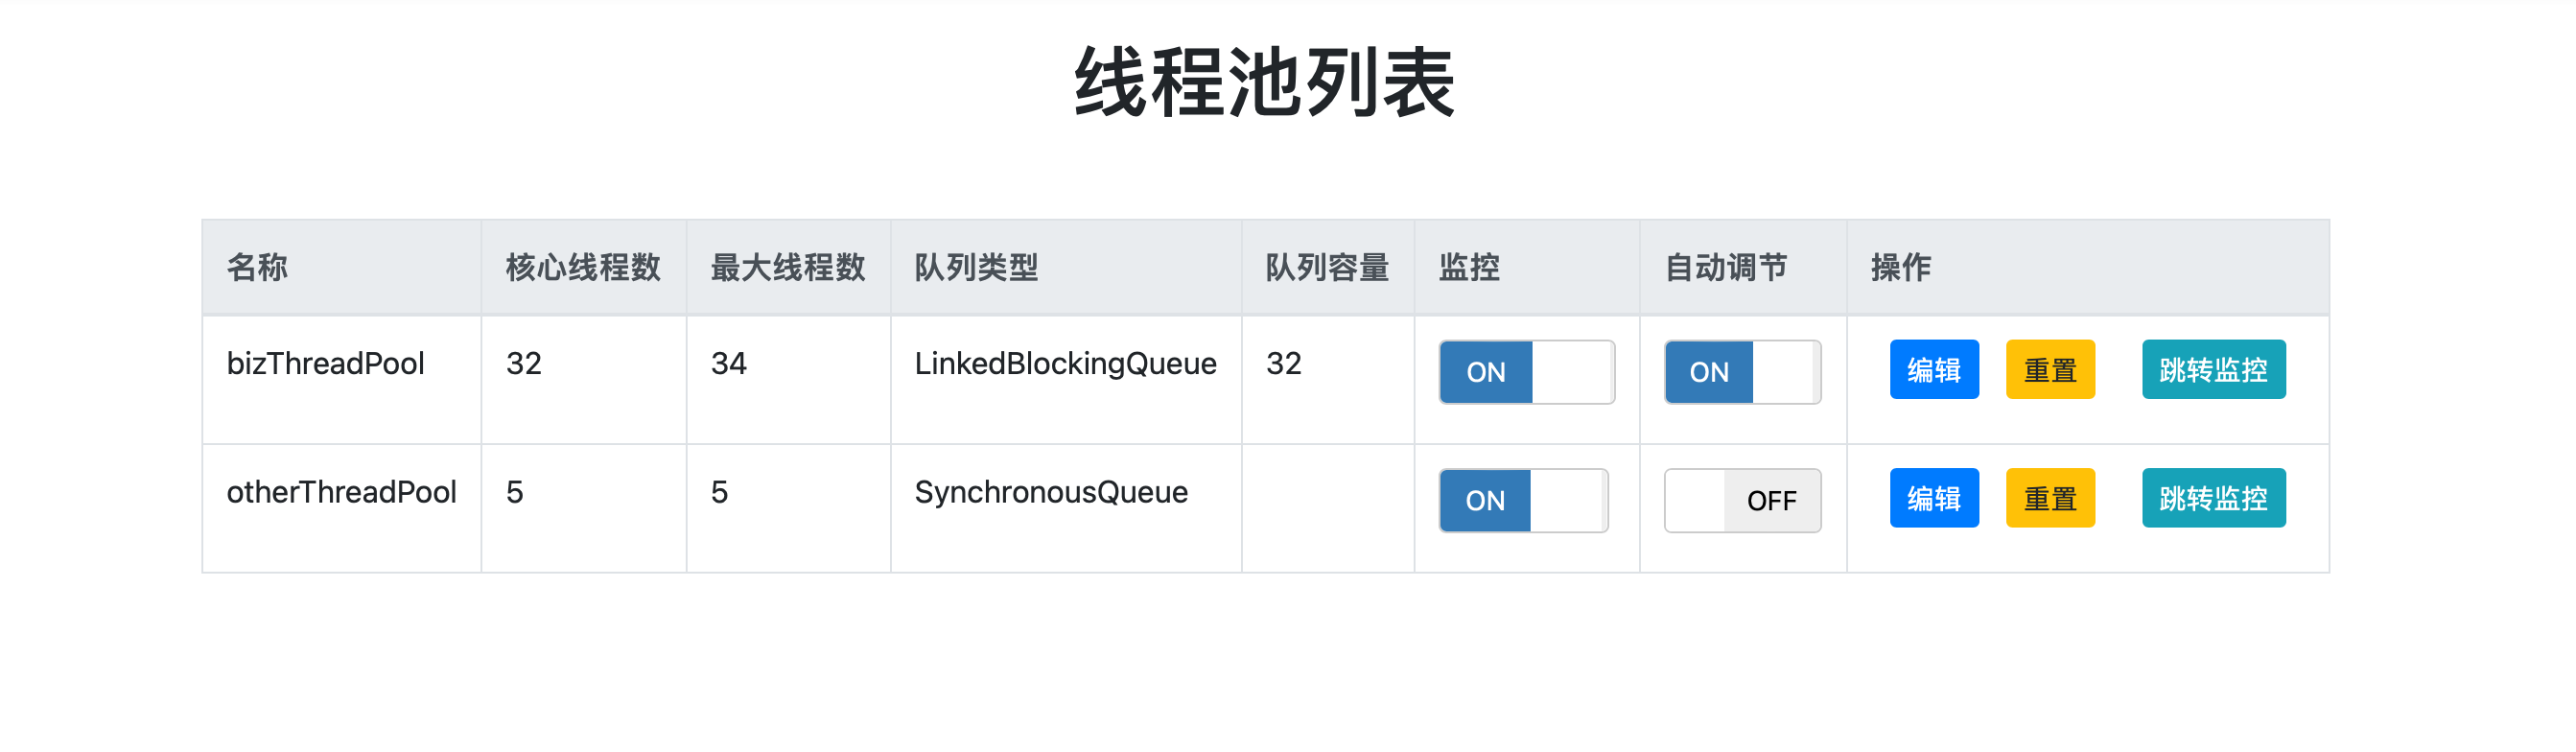Jump to monitoring for otherThreadPool
The image size is (2576, 752).
coord(2212,498)
